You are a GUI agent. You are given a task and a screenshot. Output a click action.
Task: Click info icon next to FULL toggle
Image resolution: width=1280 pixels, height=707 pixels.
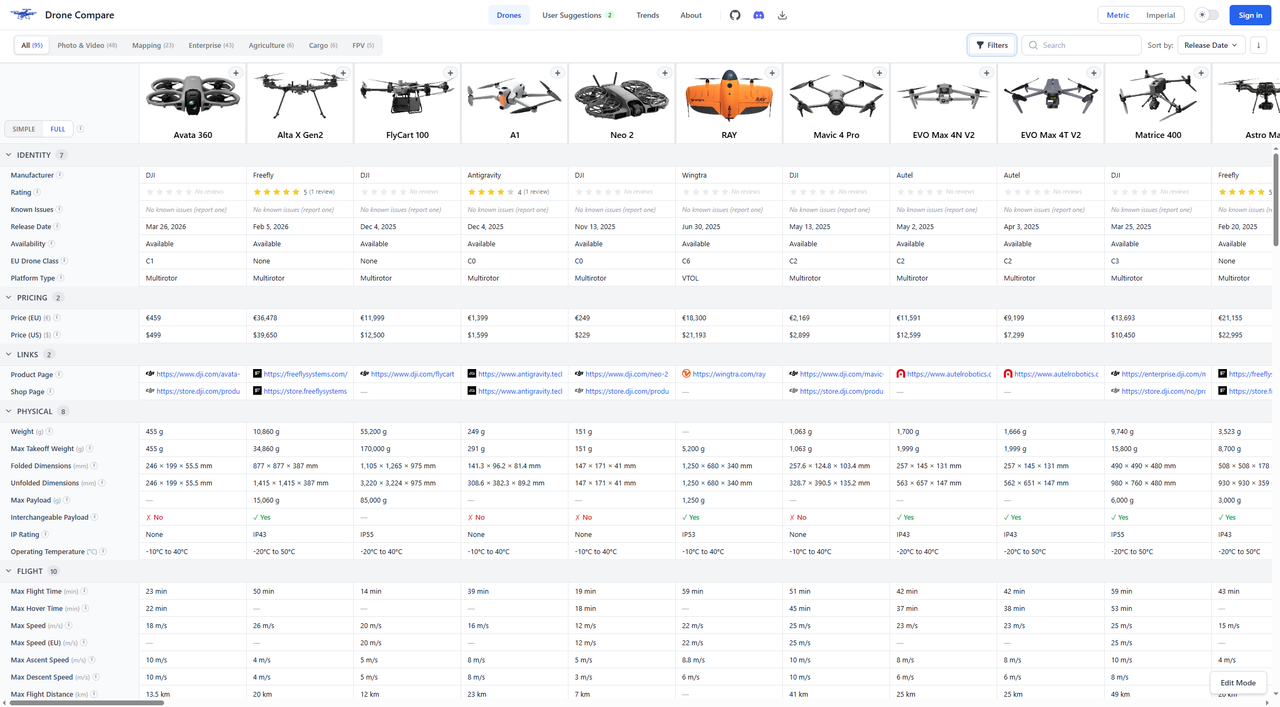(81, 129)
